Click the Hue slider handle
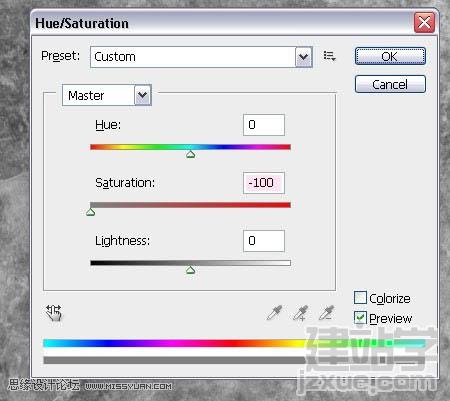The height and width of the screenshot is (401, 450). click(x=190, y=154)
